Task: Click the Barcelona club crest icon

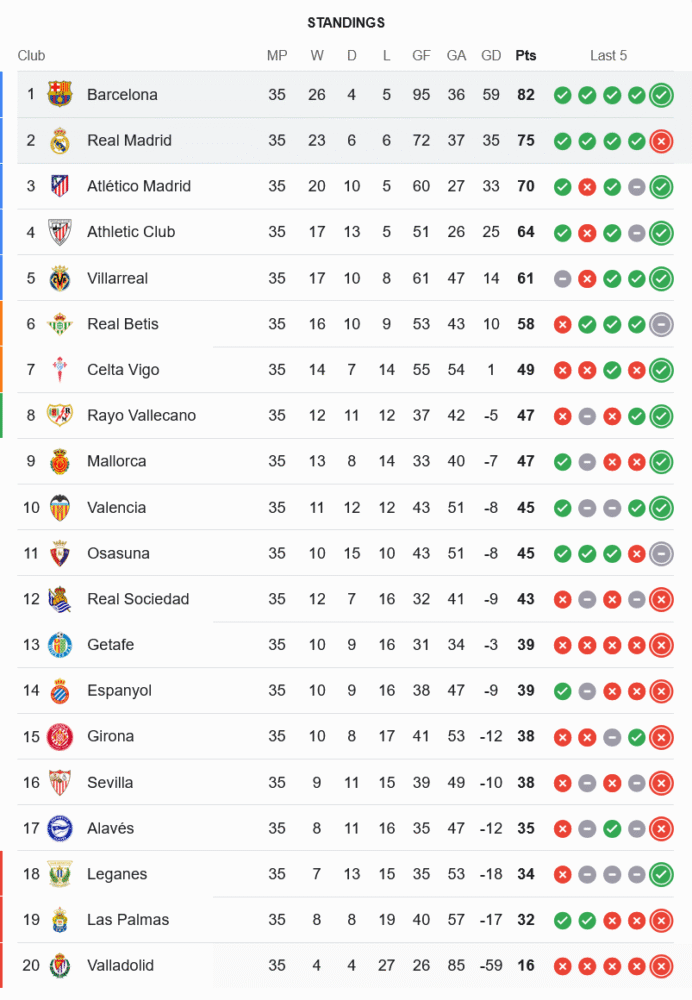Action: [x=60, y=94]
